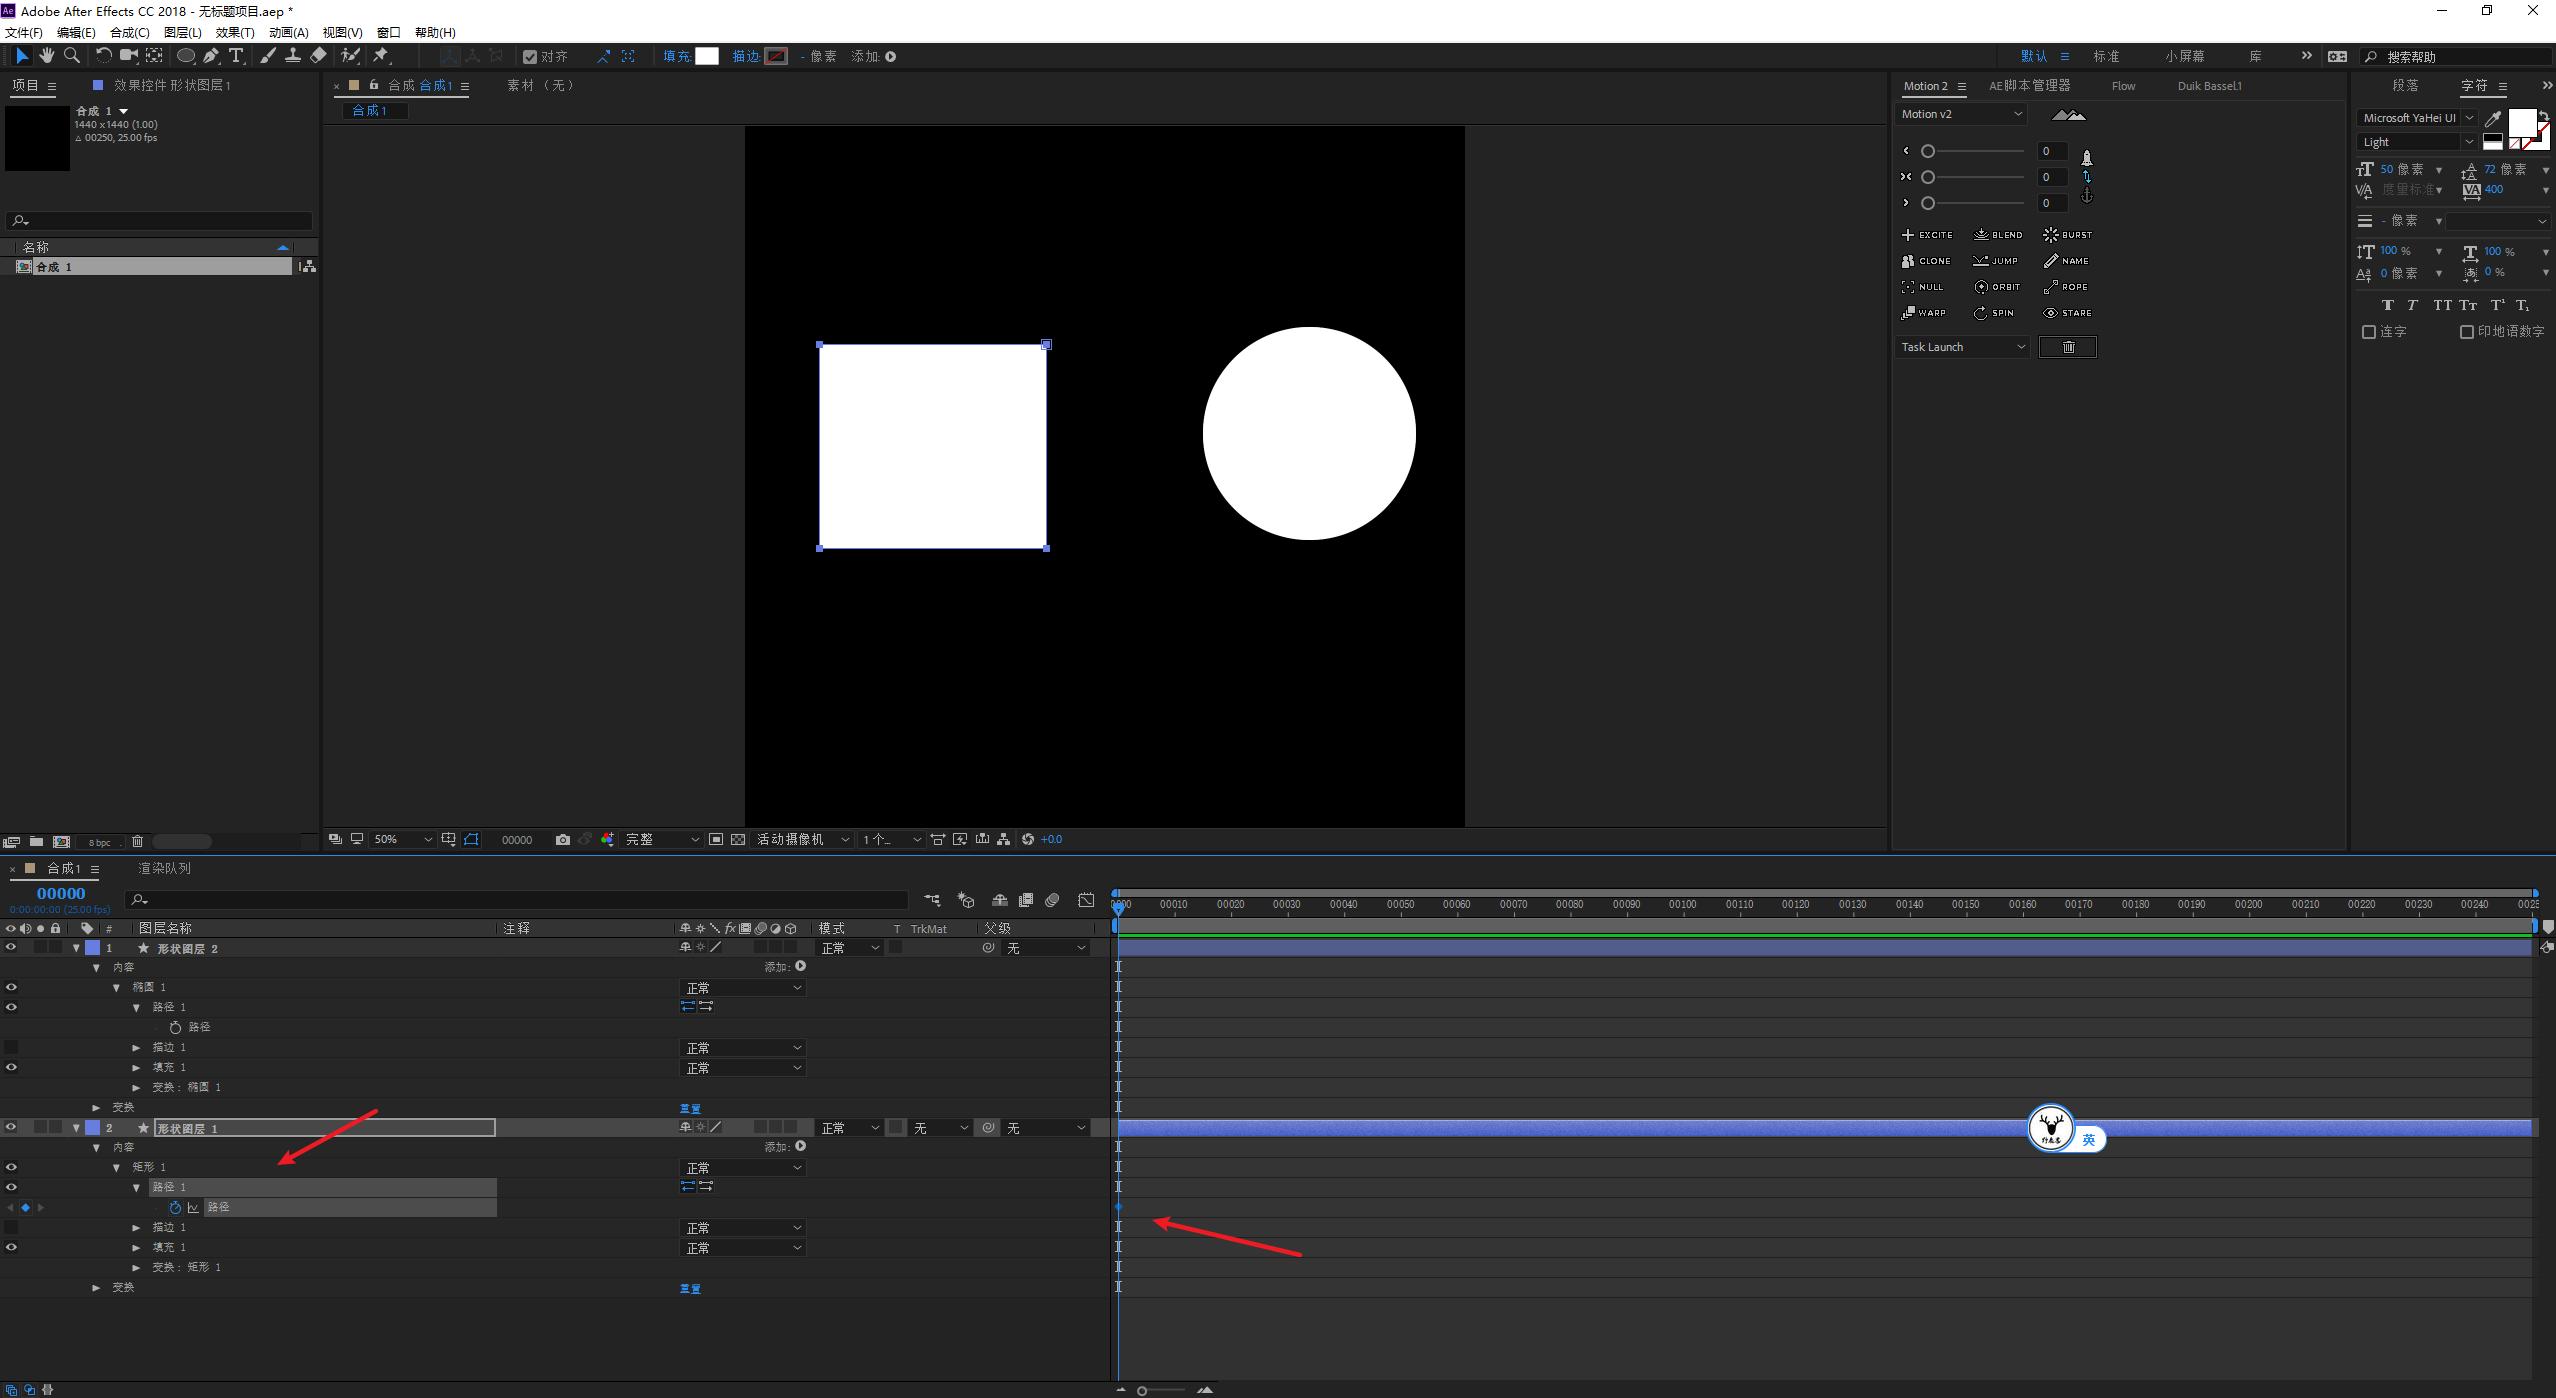The image size is (2556, 1398).
Task: Enable the 连字 ligatures checkbox
Action: pos(2368,332)
